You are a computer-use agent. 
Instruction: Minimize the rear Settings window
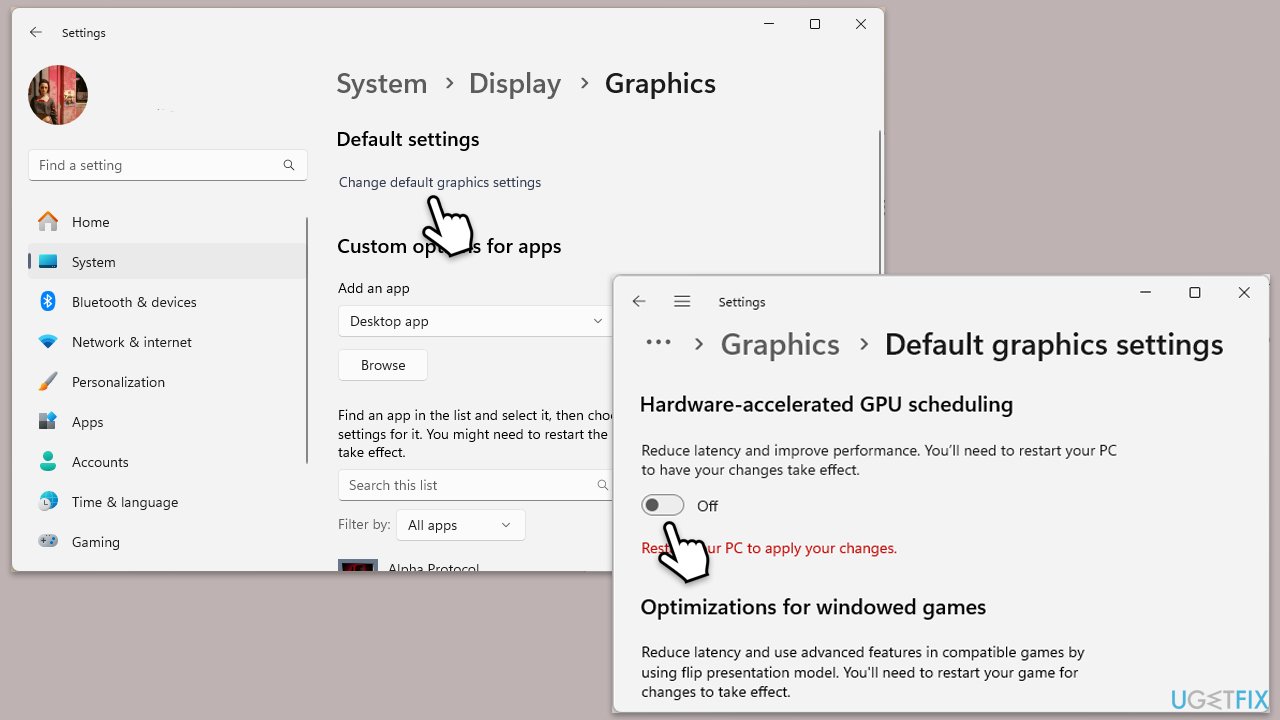[769, 24]
